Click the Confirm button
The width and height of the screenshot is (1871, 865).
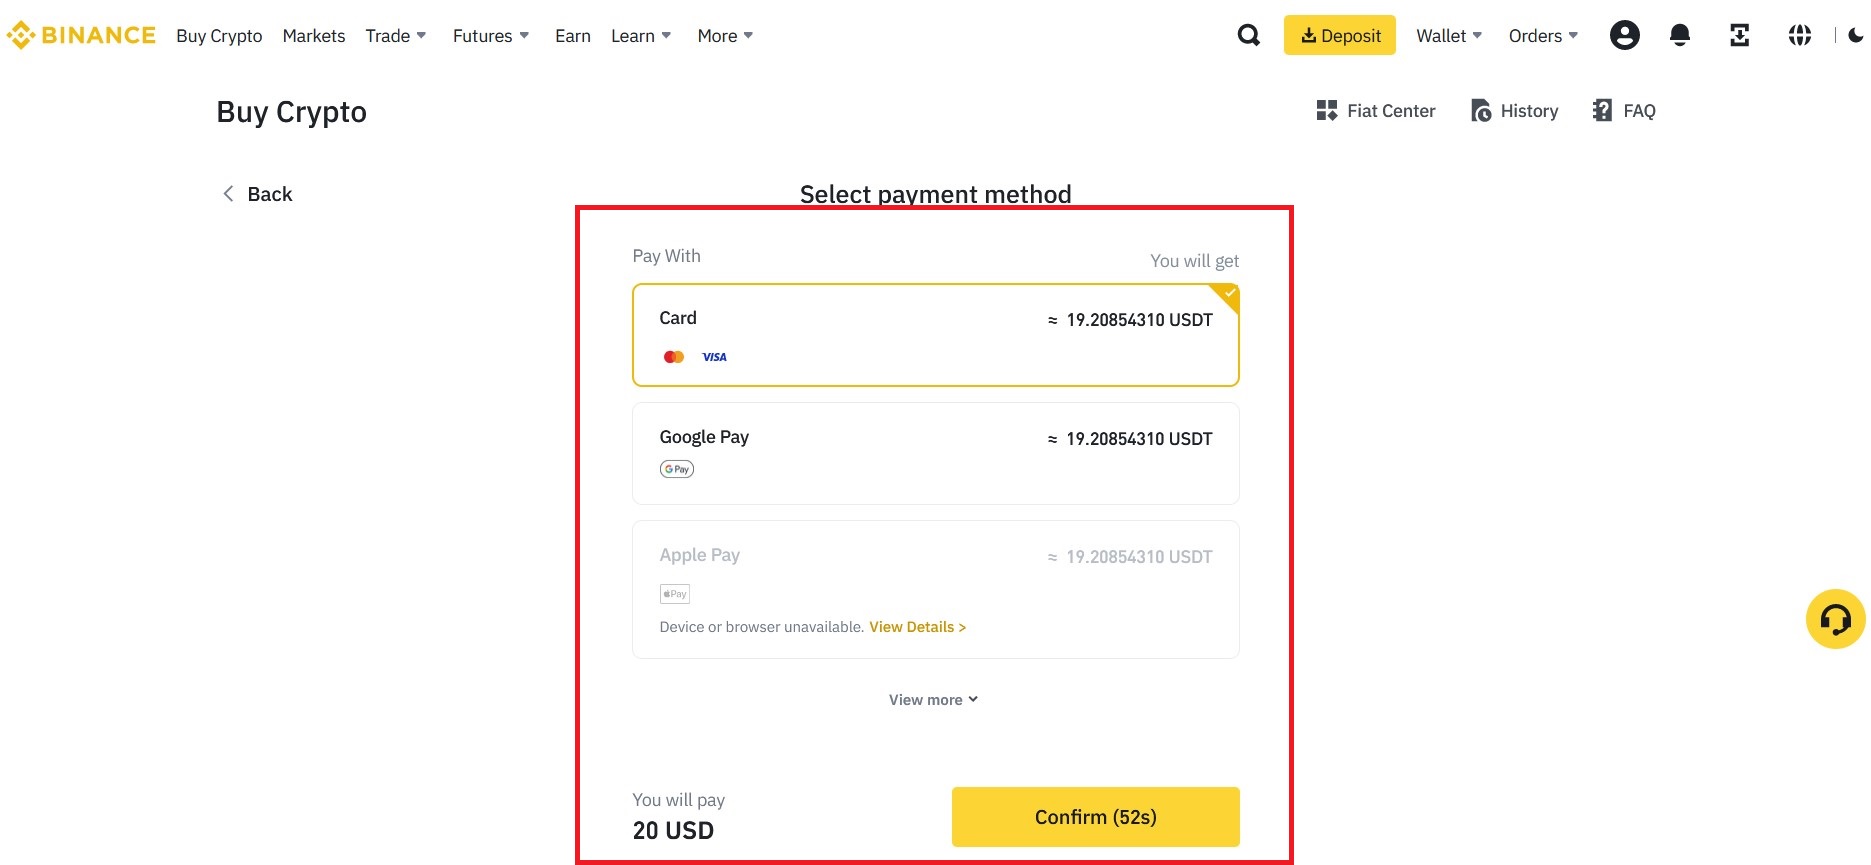coord(1096,817)
